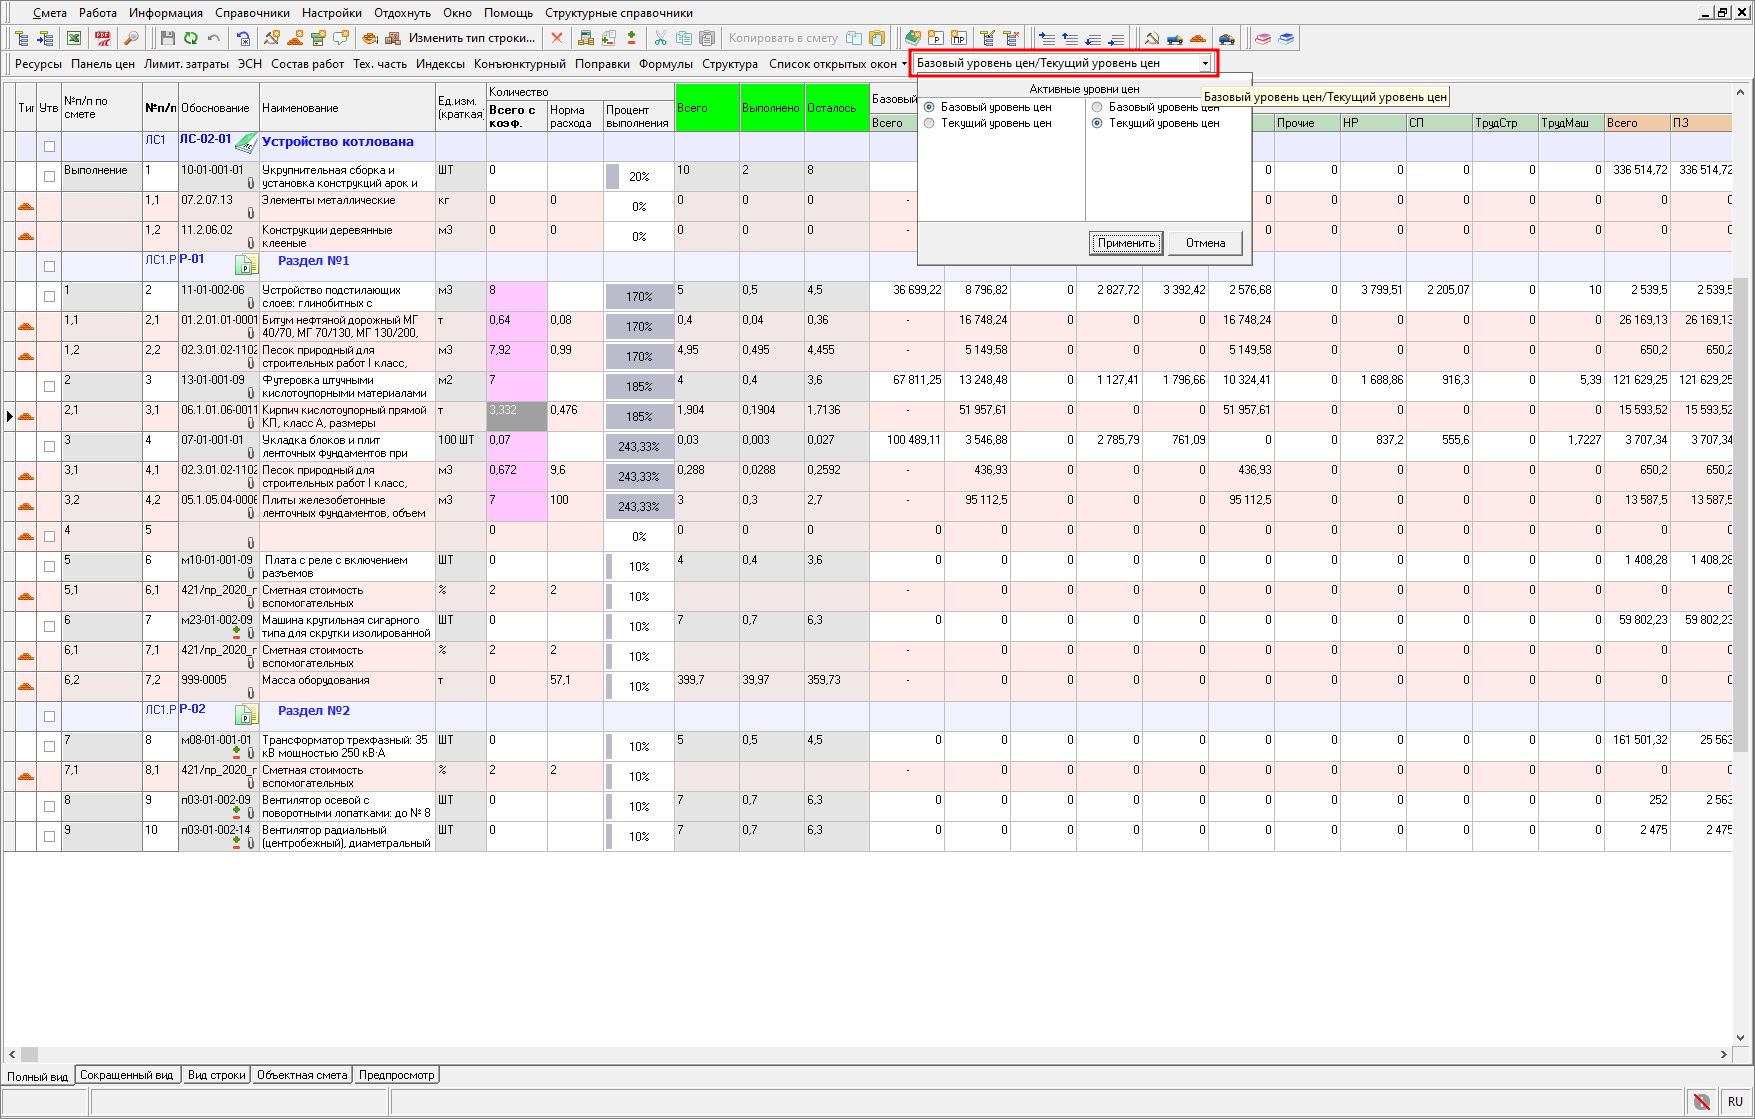Image resolution: width=1755 pixels, height=1119 pixels.
Task: Select left 'Текущий уровень цен' radio button
Action: 930,124
